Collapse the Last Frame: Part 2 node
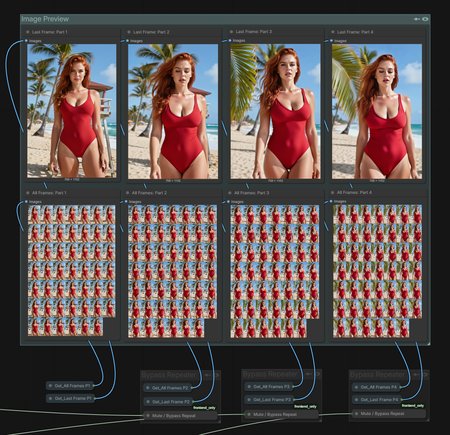Screen dimensions: 450x435 pos(129,32)
